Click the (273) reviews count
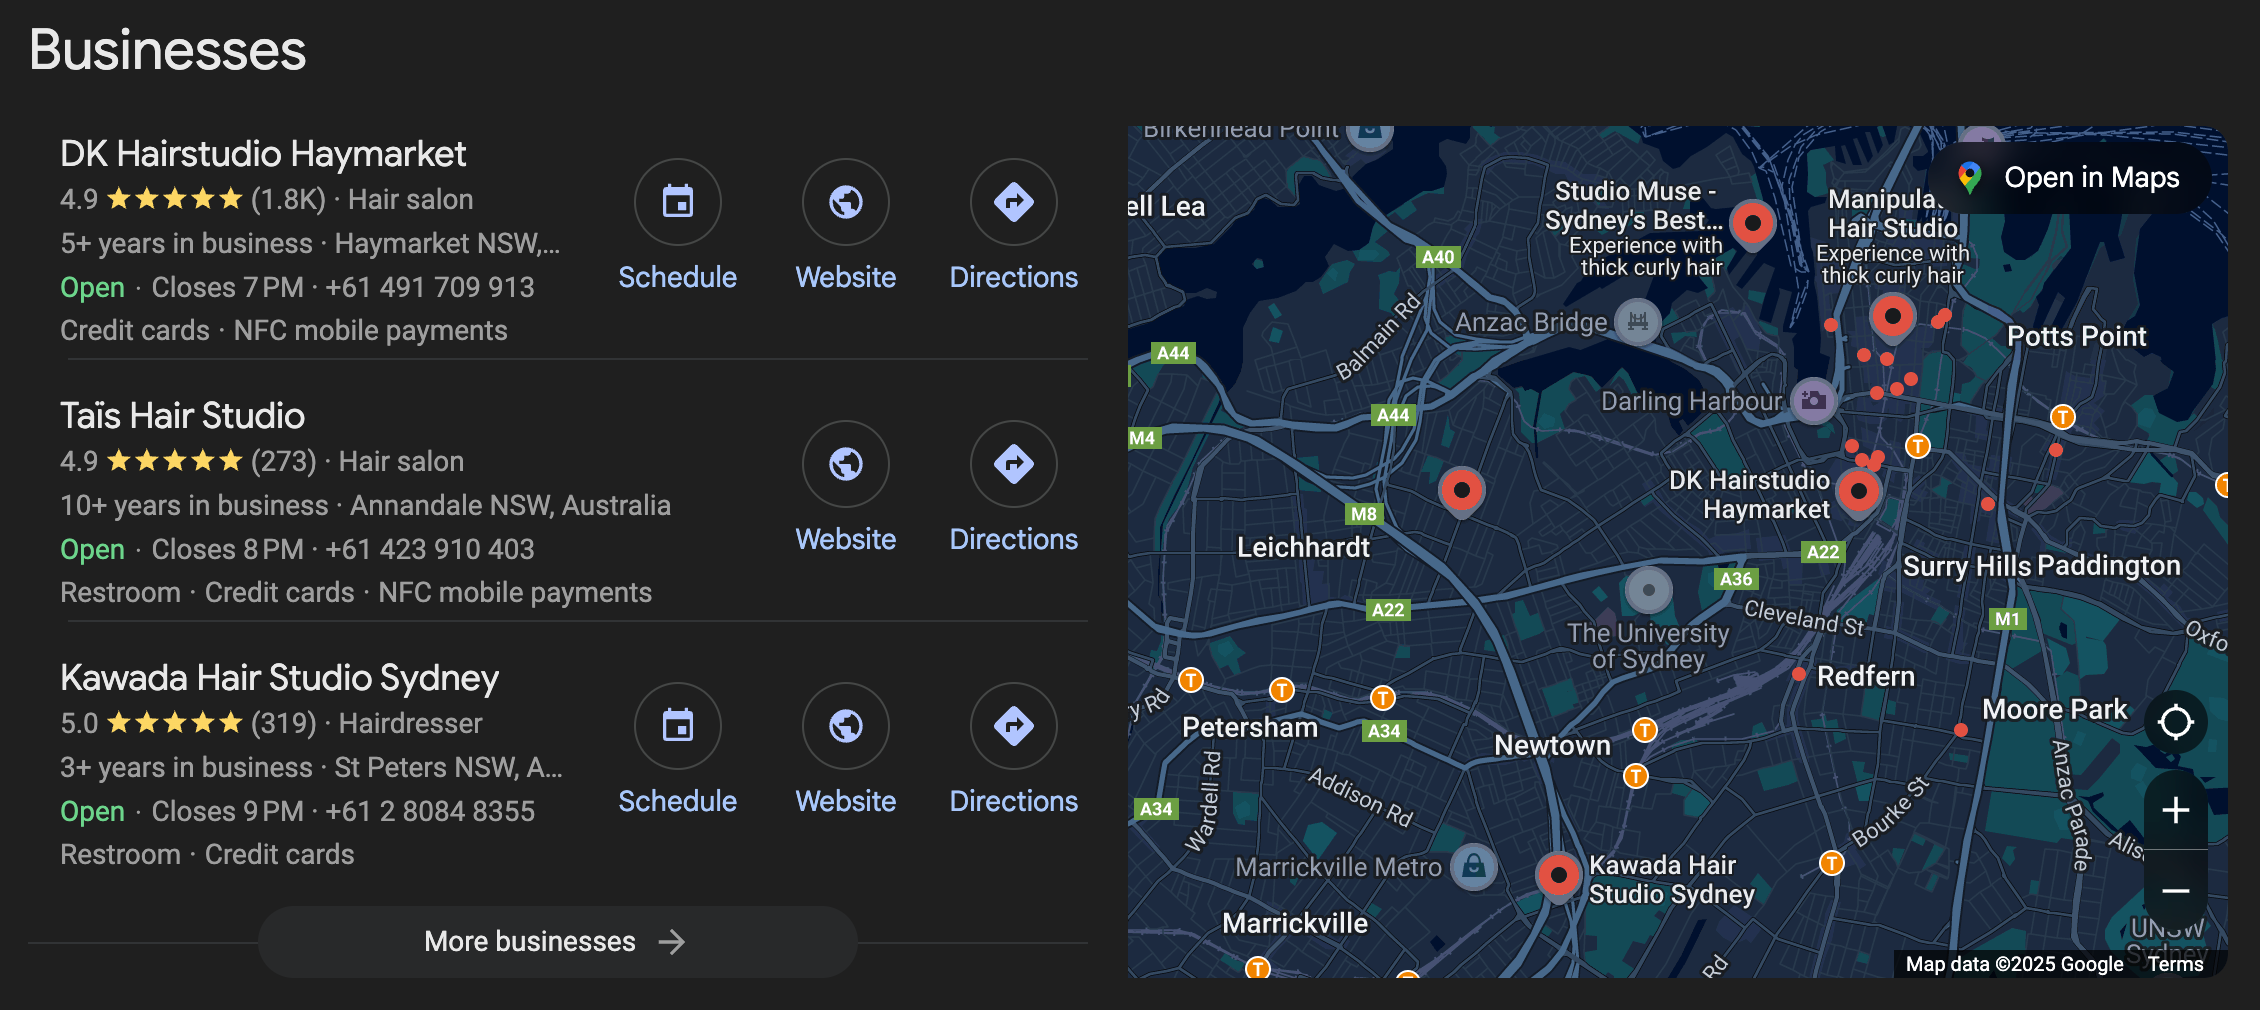Image resolution: width=2260 pixels, height=1010 pixels. click(284, 461)
